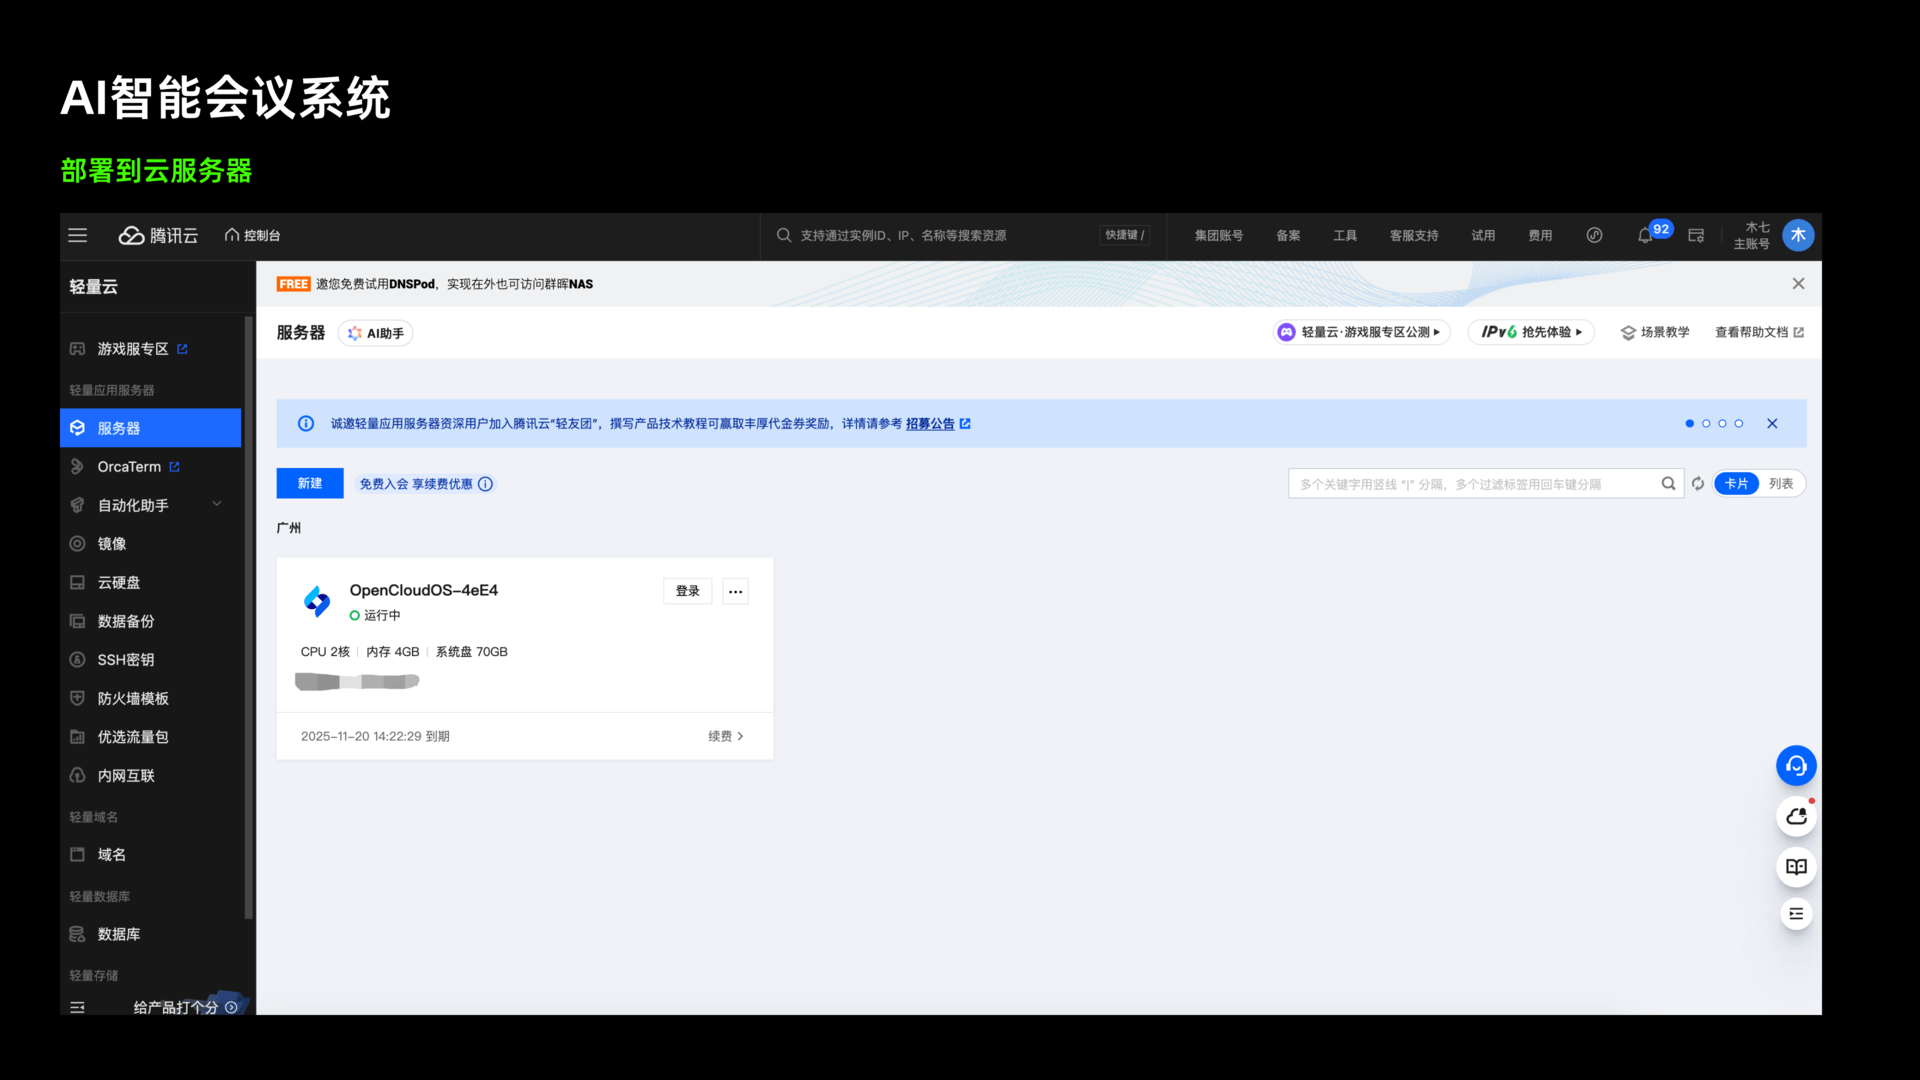
Task: Click 登录 button on the server card
Action: coord(687,592)
